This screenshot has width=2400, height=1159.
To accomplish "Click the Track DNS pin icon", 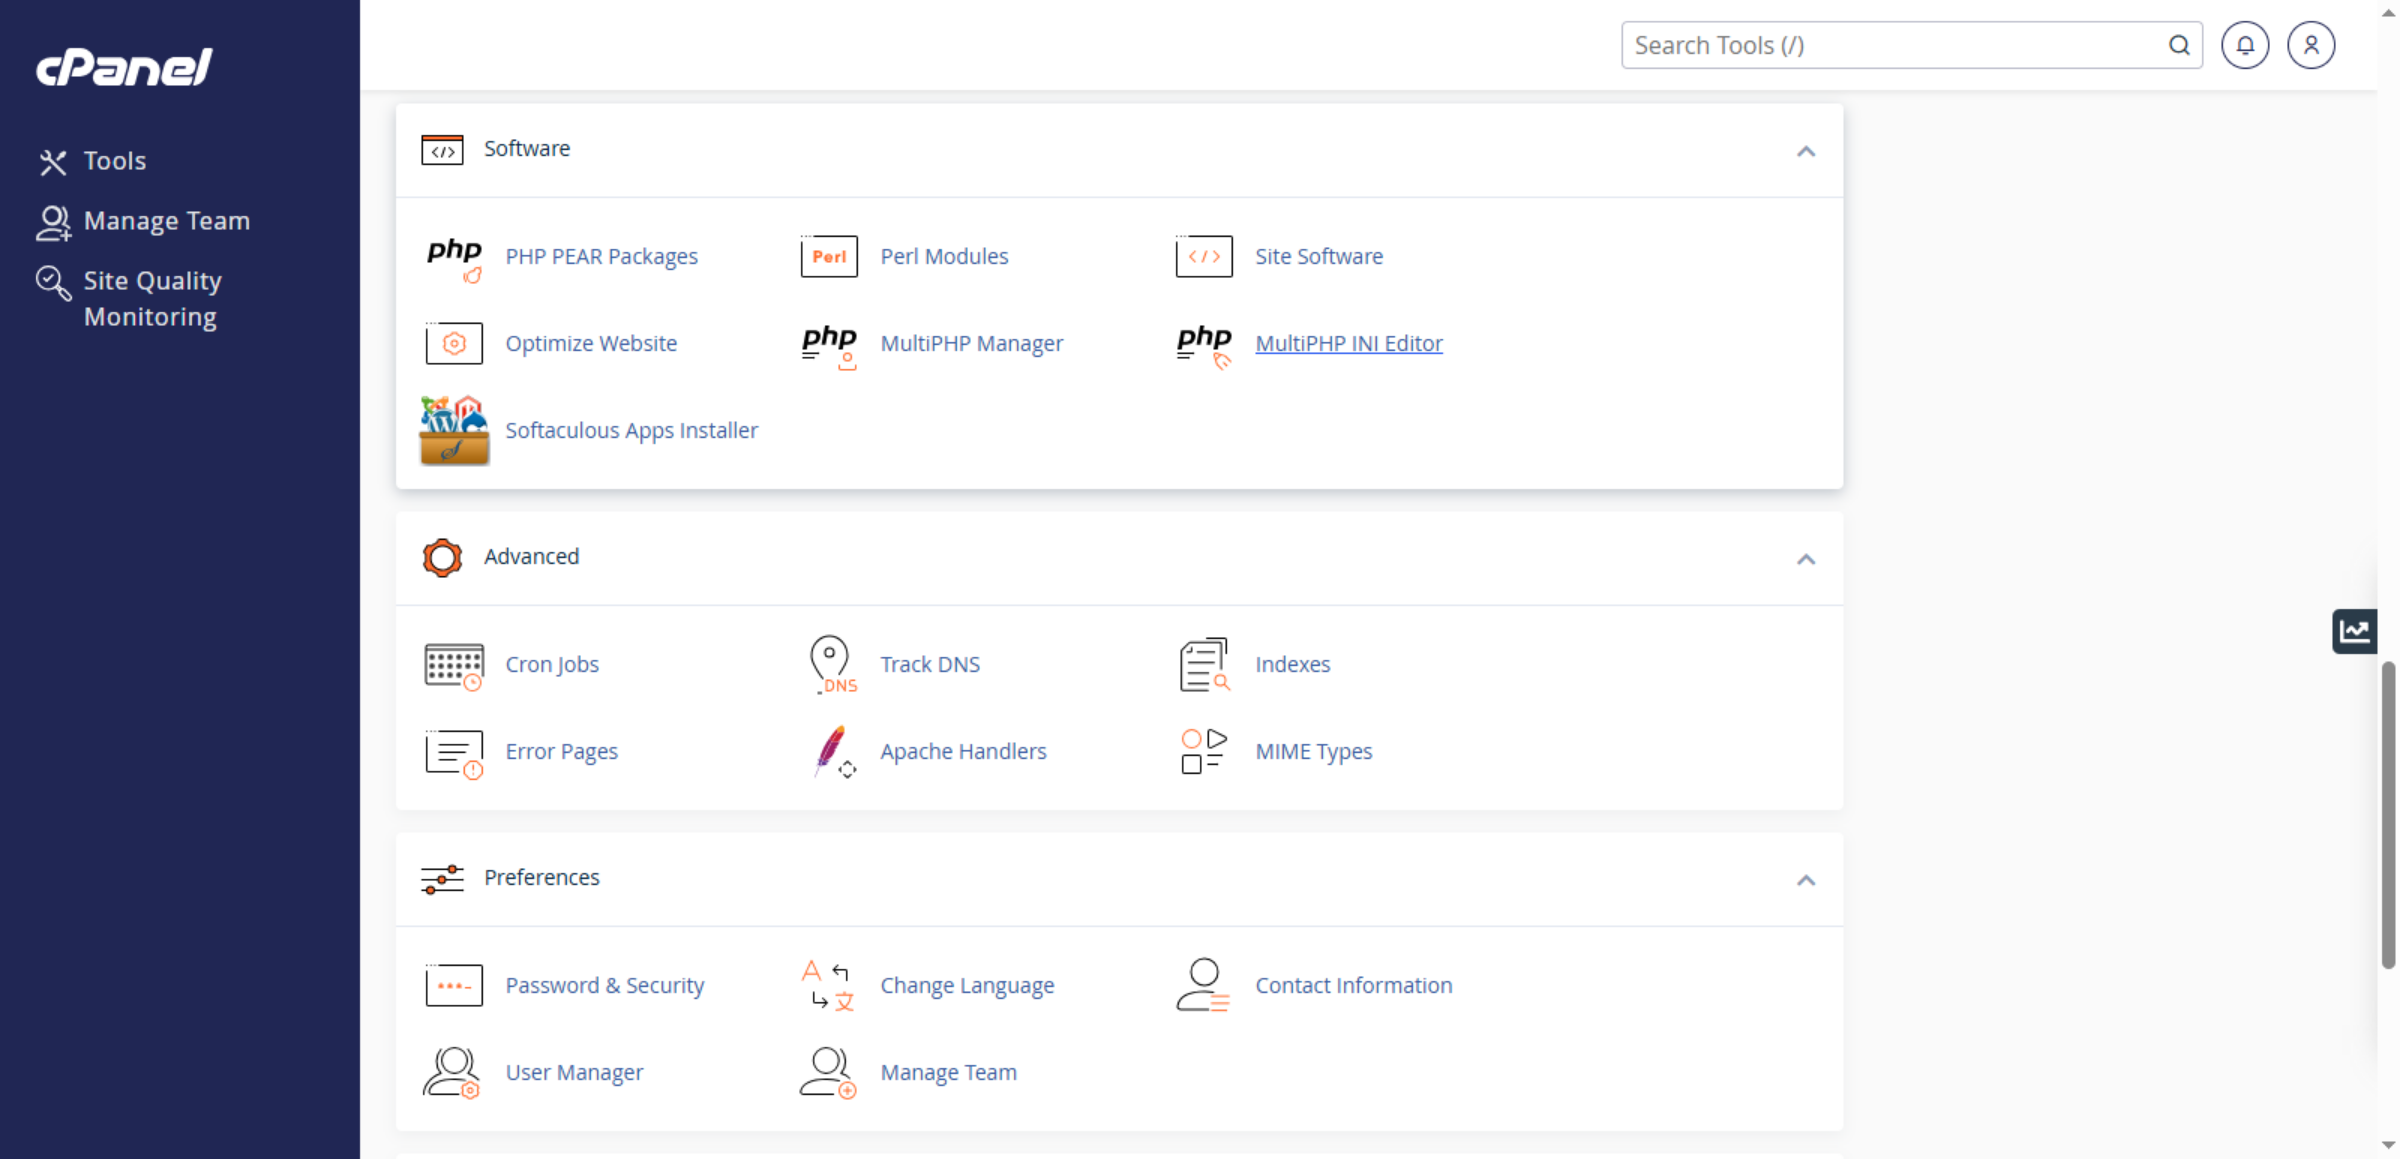I will [829, 664].
